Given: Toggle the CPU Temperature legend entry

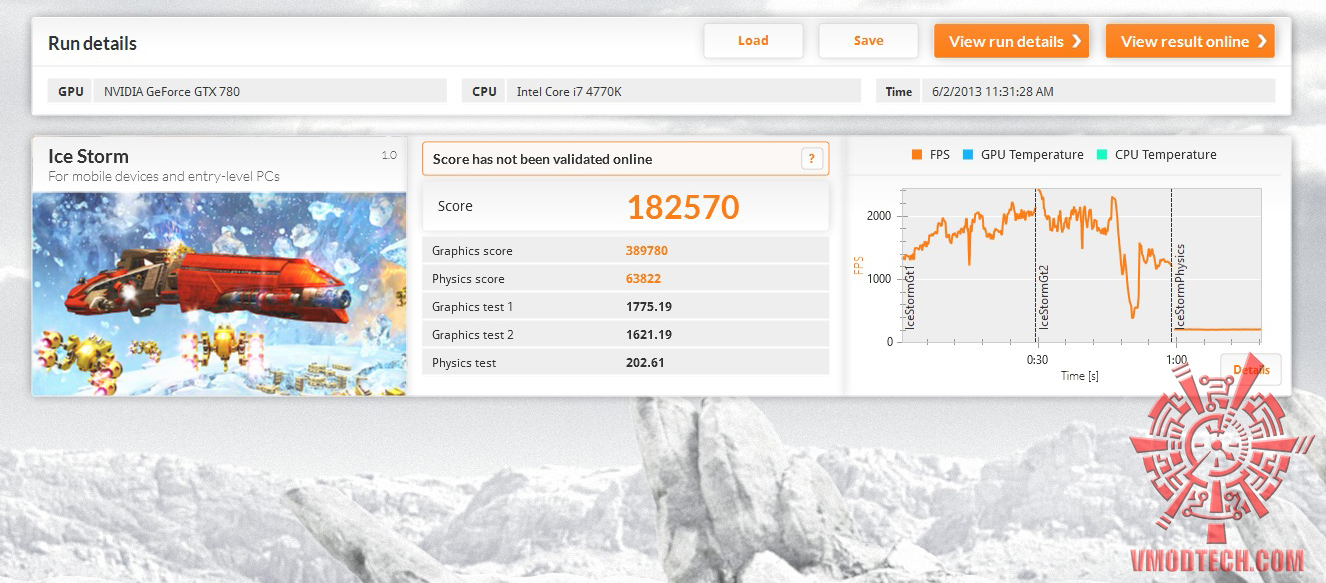Looking at the screenshot, I should pos(1156,155).
